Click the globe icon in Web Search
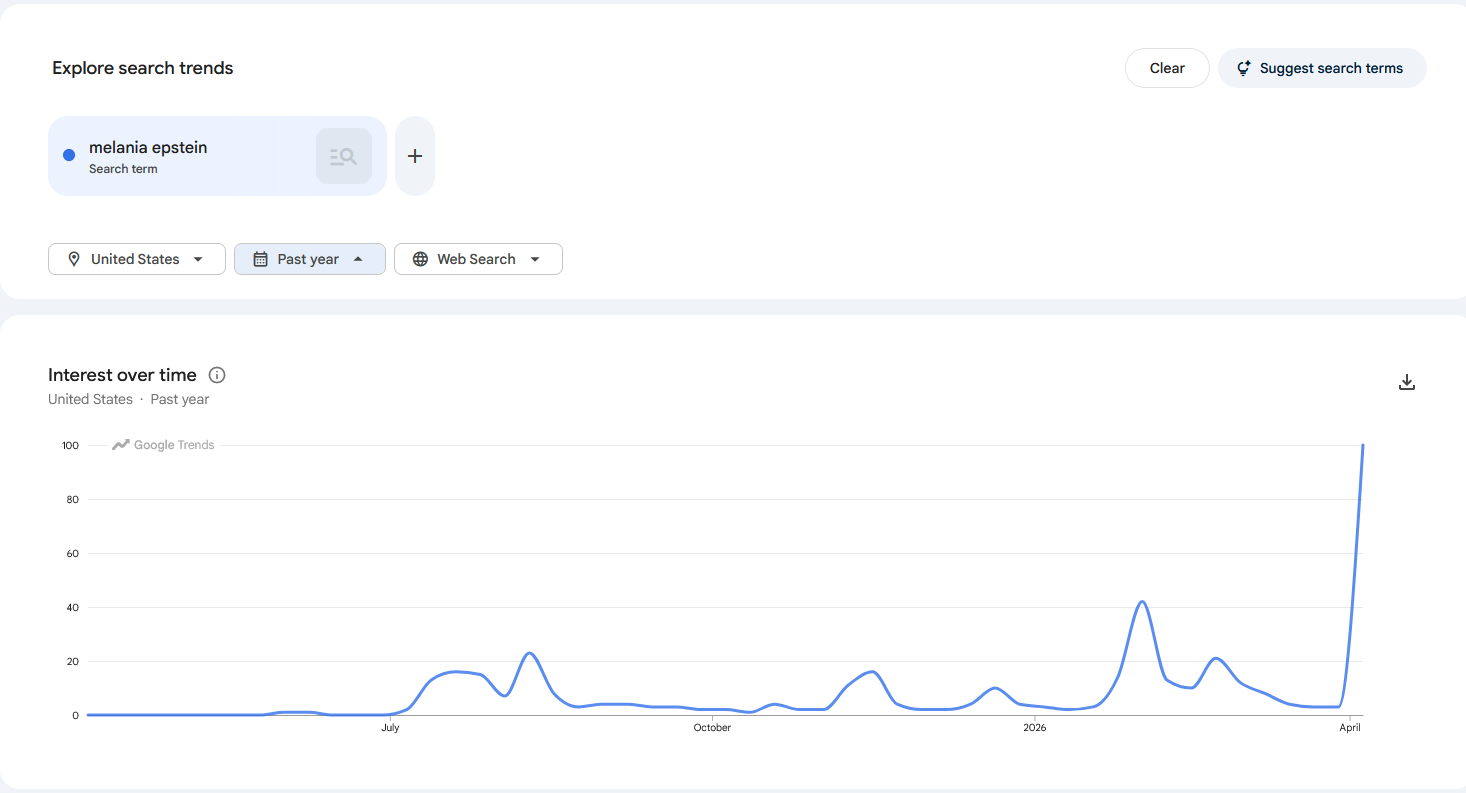The height and width of the screenshot is (793, 1466). click(420, 259)
